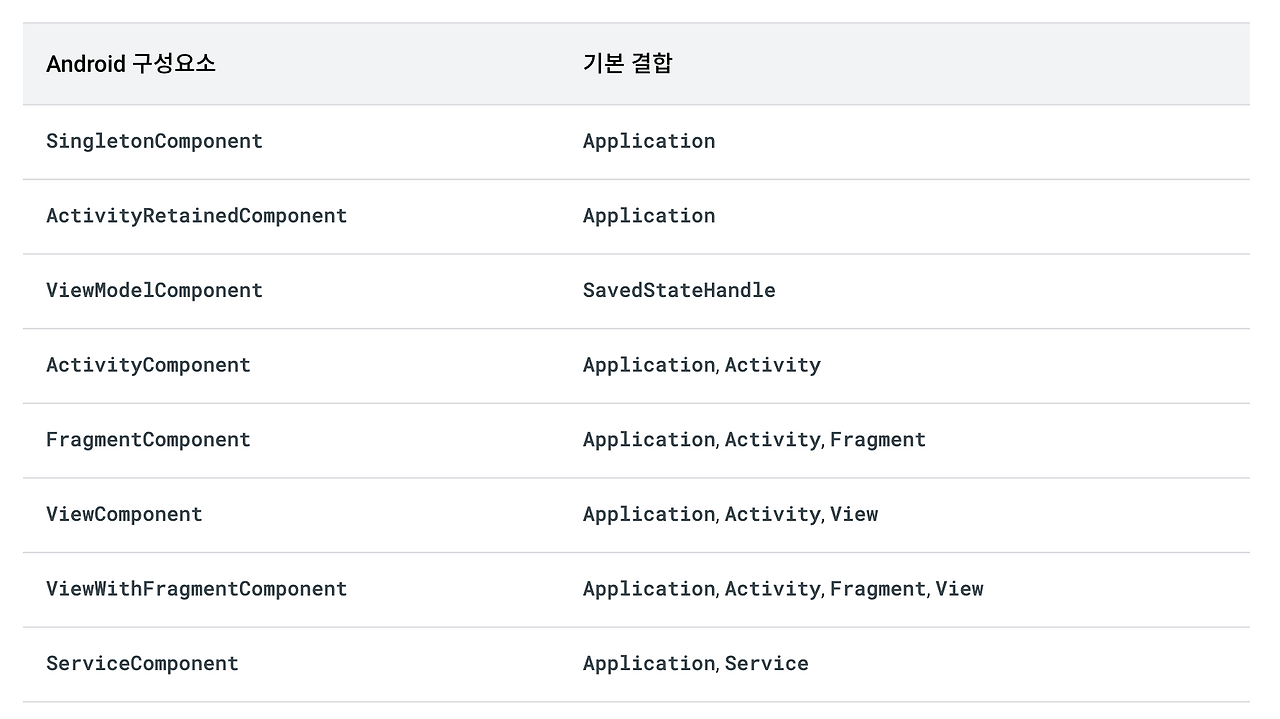This screenshot has width=1280, height=719.
Task: Click Application in the ViewWithFragmentComponent row
Action: click(x=649, y=589)
